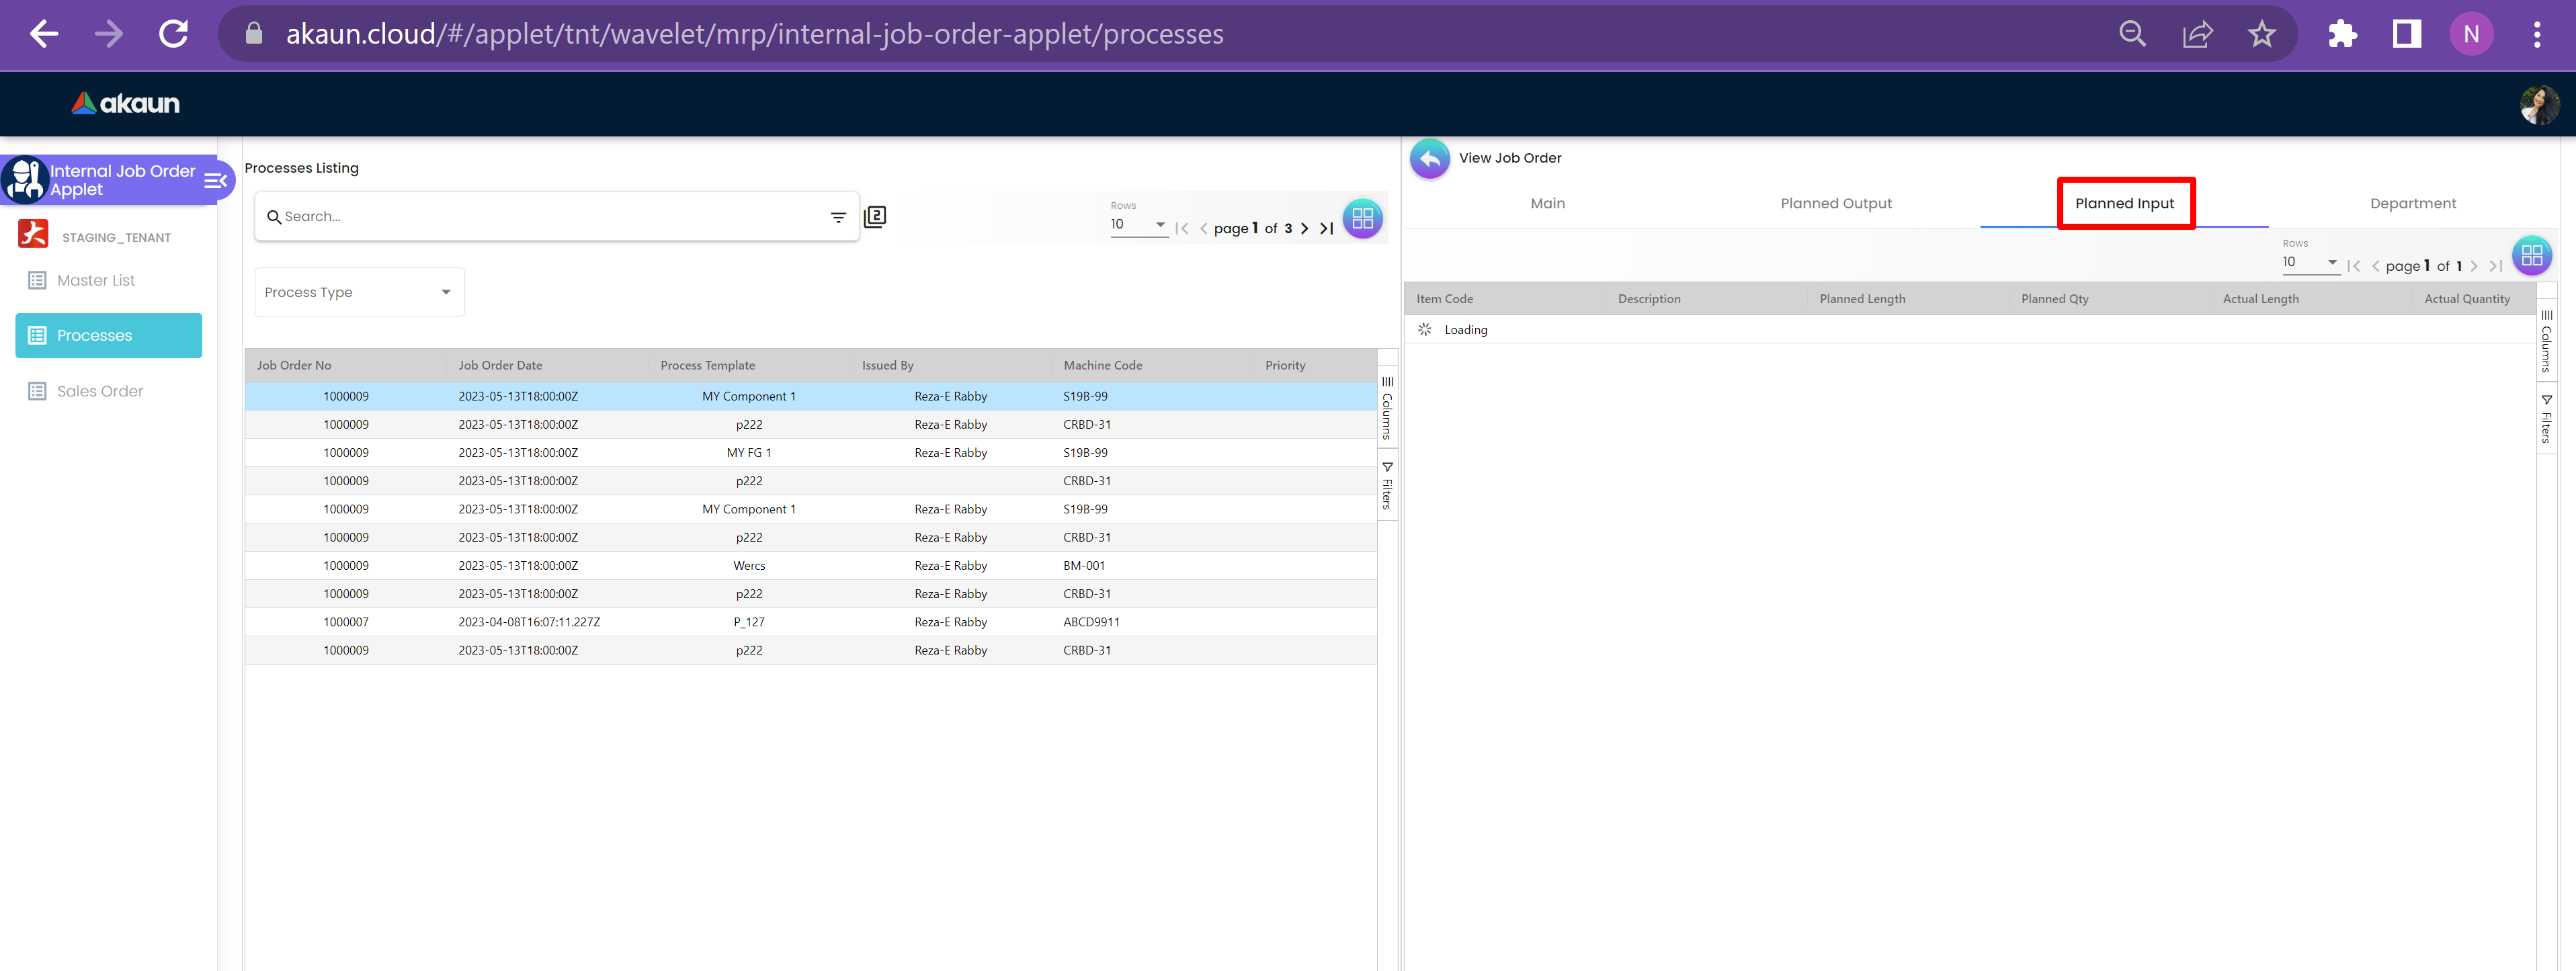Toggle Filters side panel in Planned Input grid
This screenshot has height=971, width=2576.
tap(2546, 419)
